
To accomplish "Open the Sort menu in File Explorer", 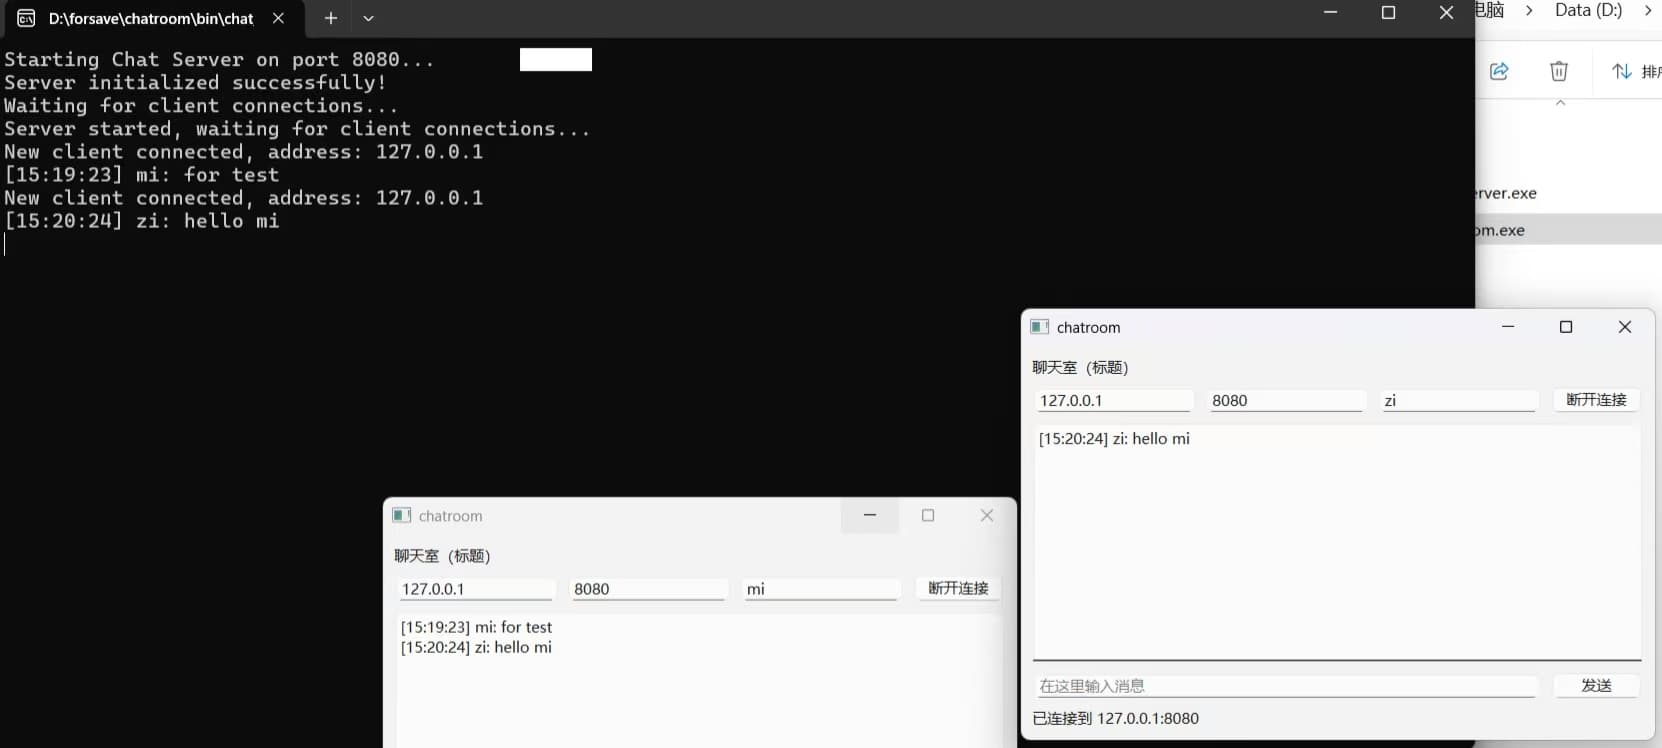I will click(x=1636, y=71).
